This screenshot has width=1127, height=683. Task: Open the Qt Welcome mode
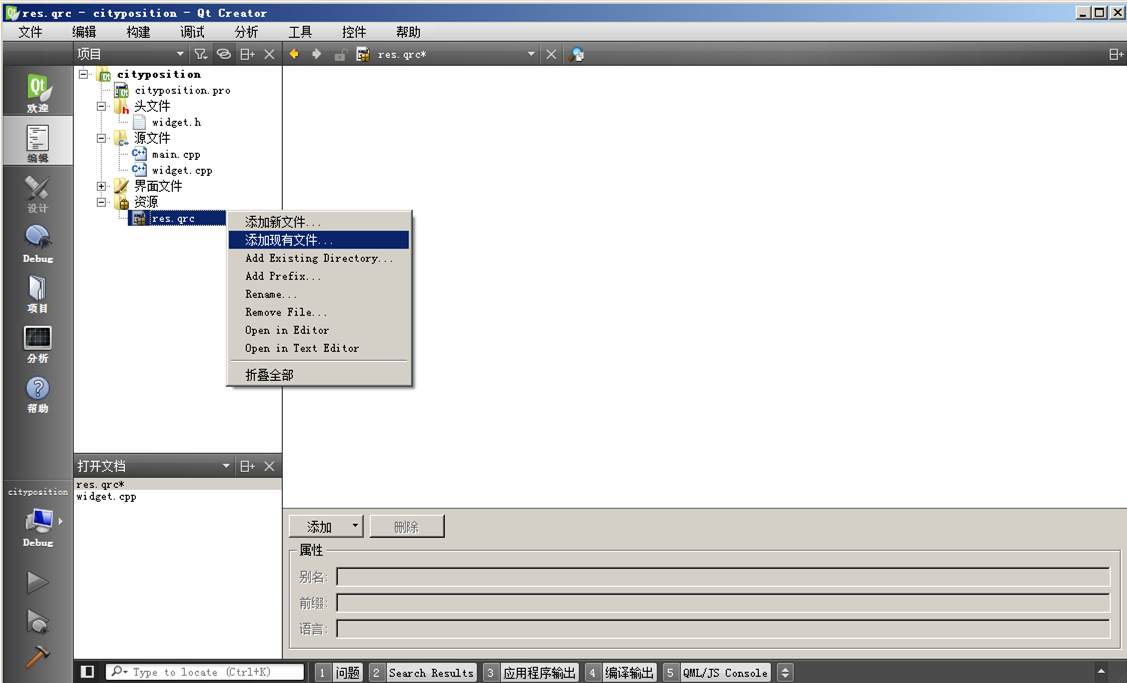click(x=37, y=92)
